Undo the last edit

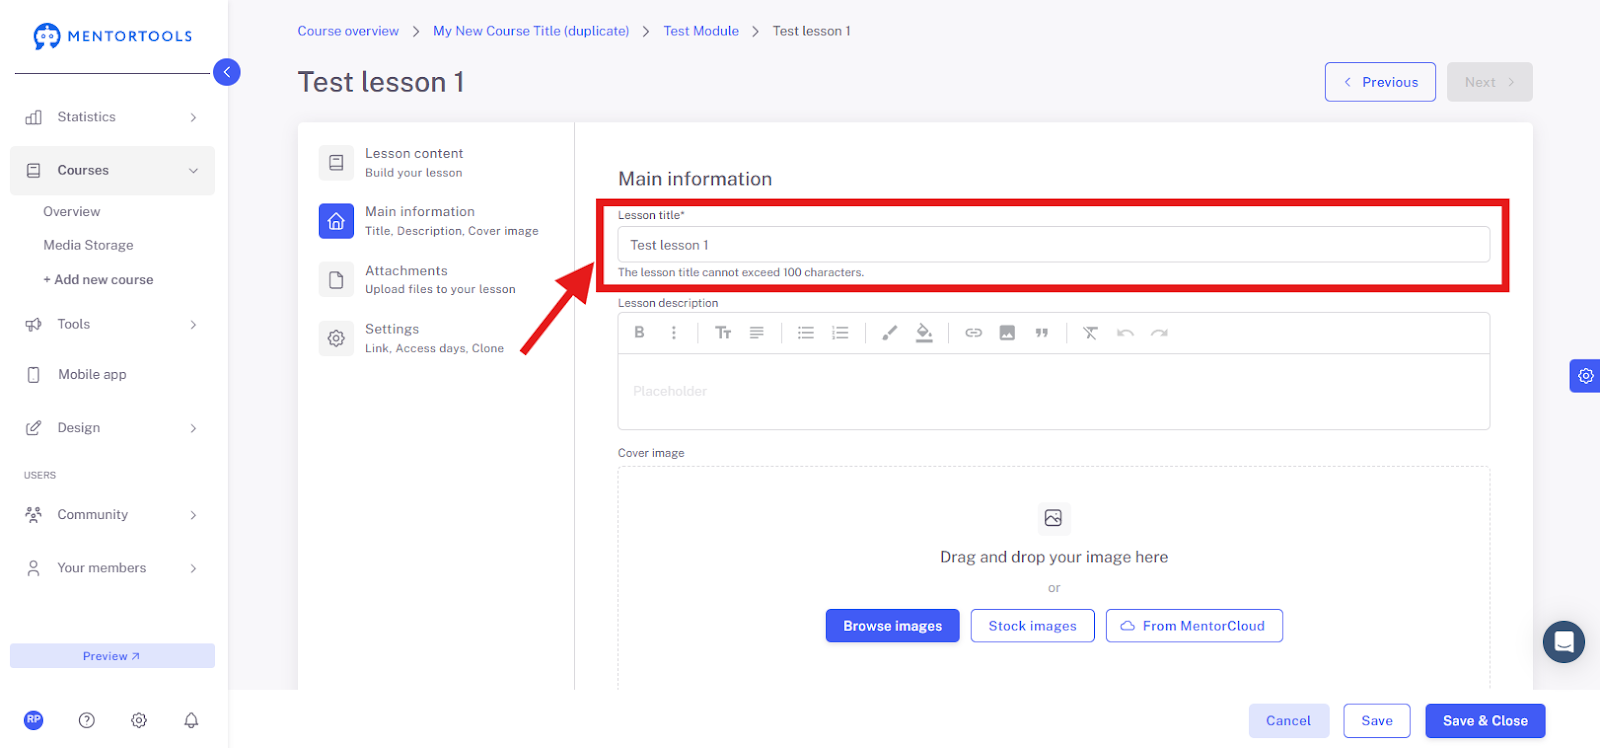1125,333
